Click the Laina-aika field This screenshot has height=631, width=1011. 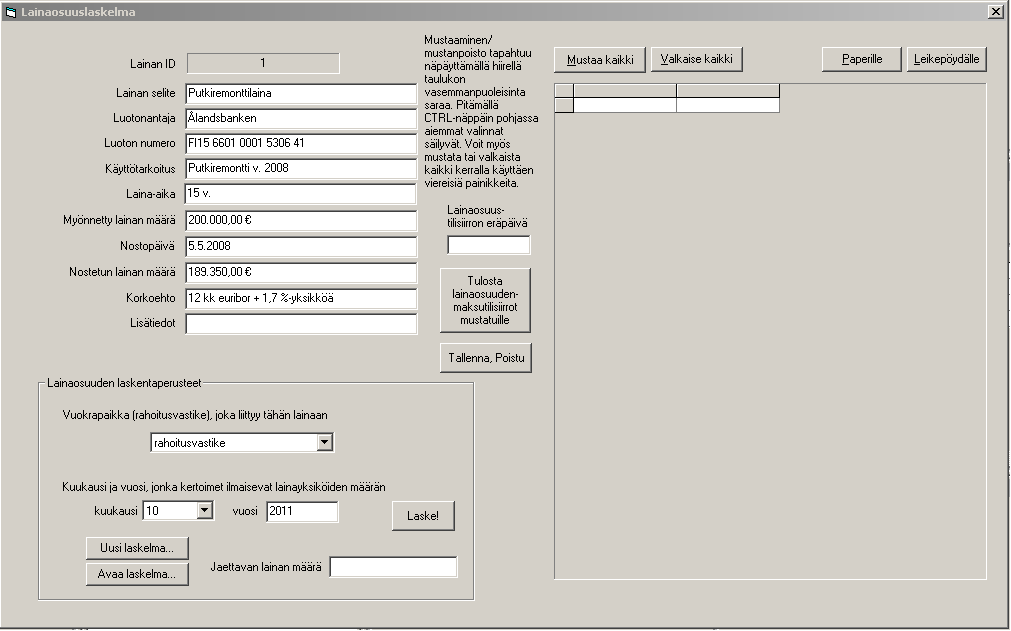point(300,194)
